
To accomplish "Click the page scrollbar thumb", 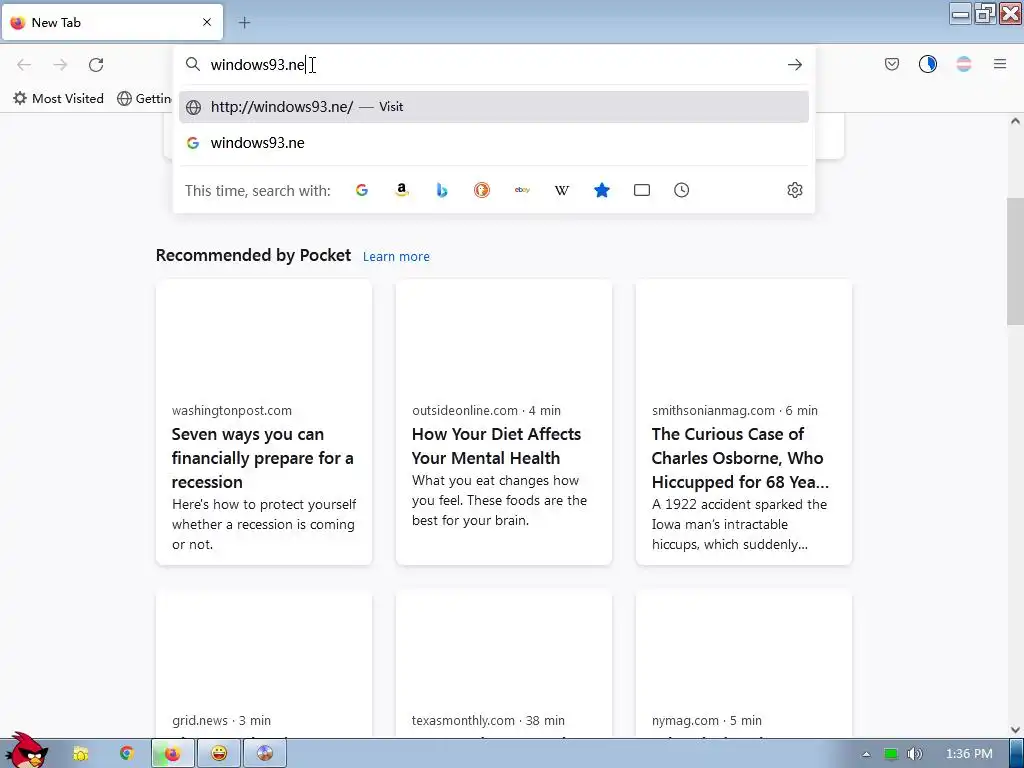I will click(1014, 261).
